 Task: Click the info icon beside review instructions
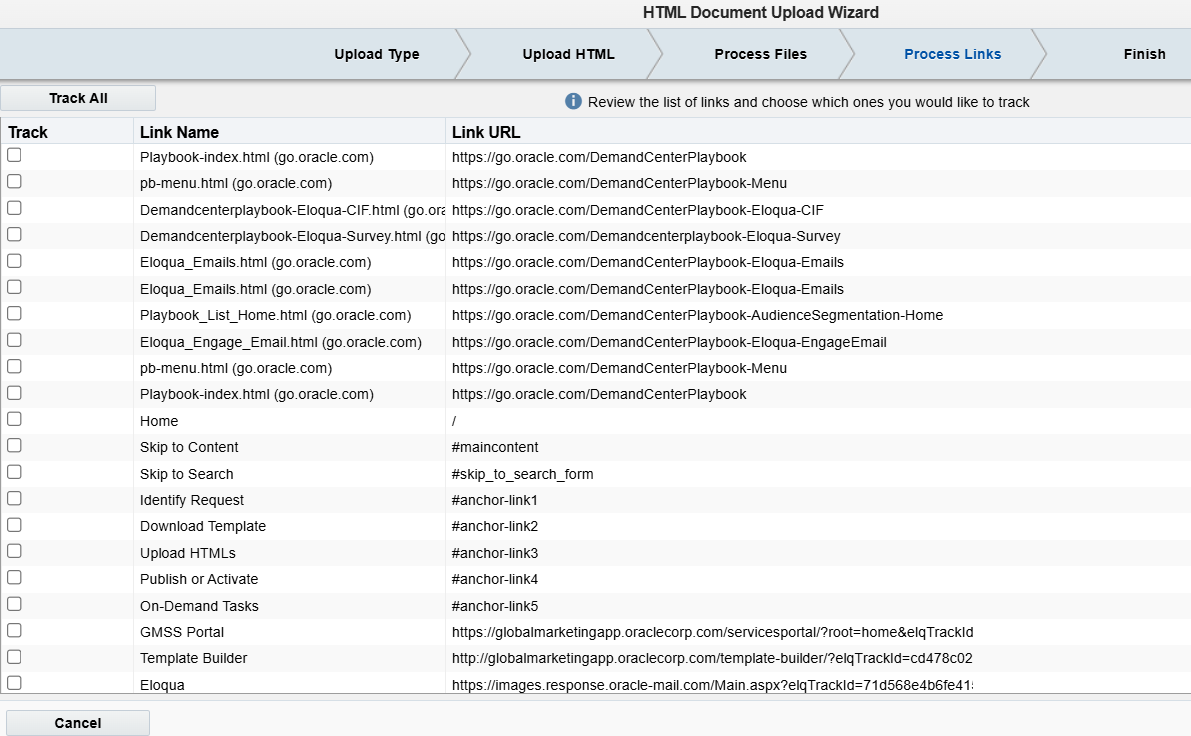(573, 102)
